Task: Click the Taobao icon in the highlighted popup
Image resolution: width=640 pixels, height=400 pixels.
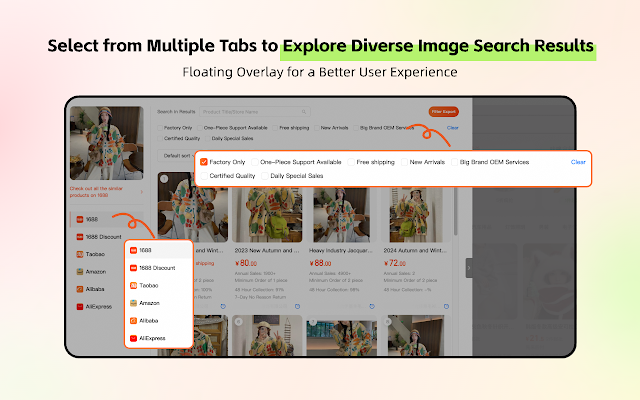Action: (x=133, y=285)
